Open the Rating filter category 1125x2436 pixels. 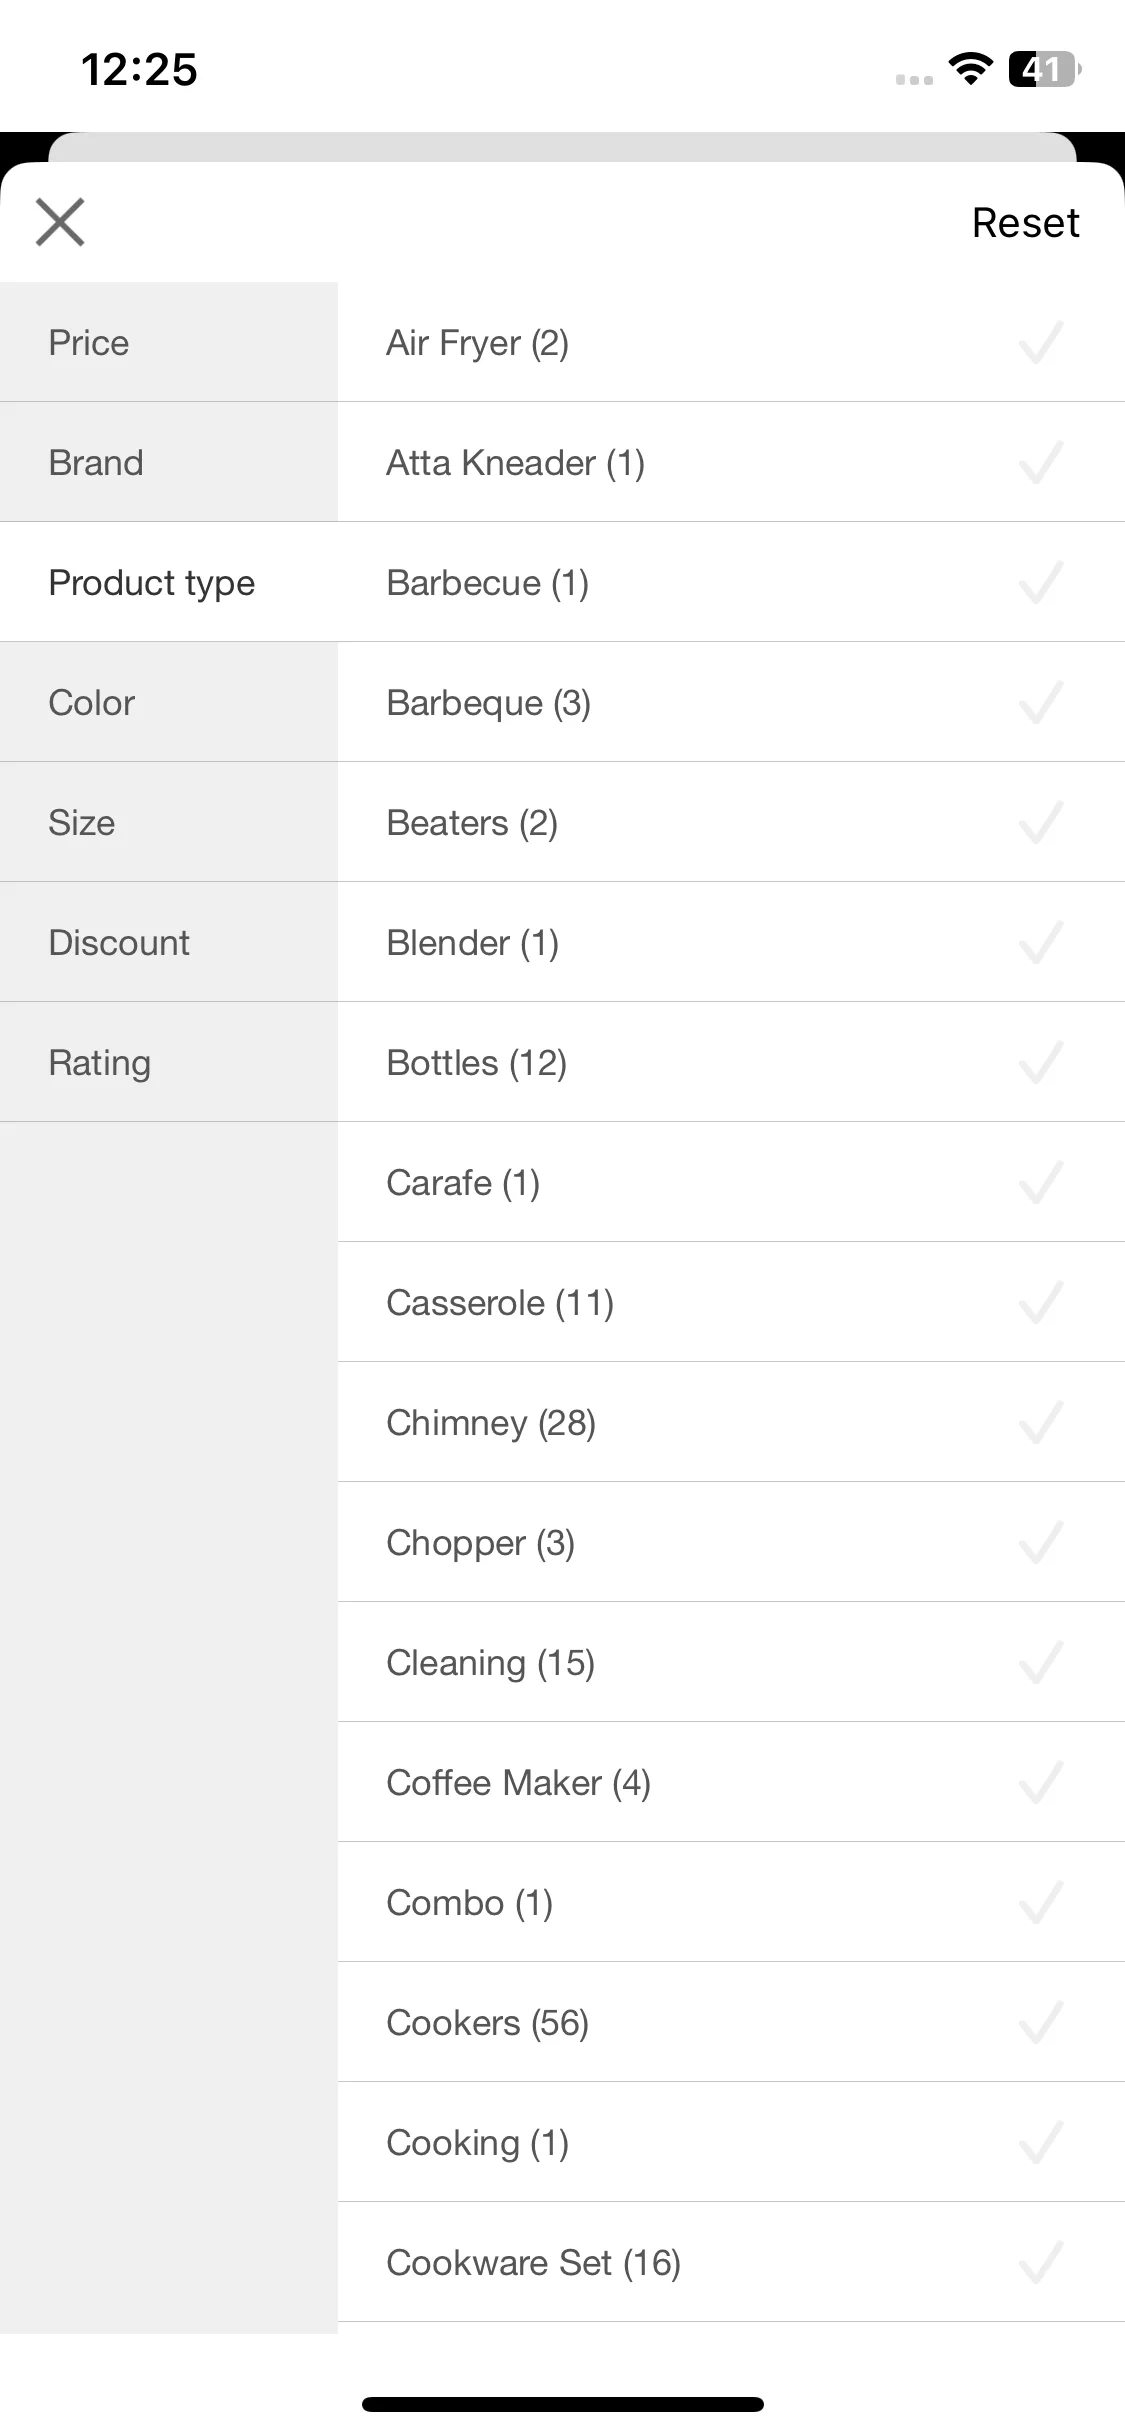point(169,1062)
